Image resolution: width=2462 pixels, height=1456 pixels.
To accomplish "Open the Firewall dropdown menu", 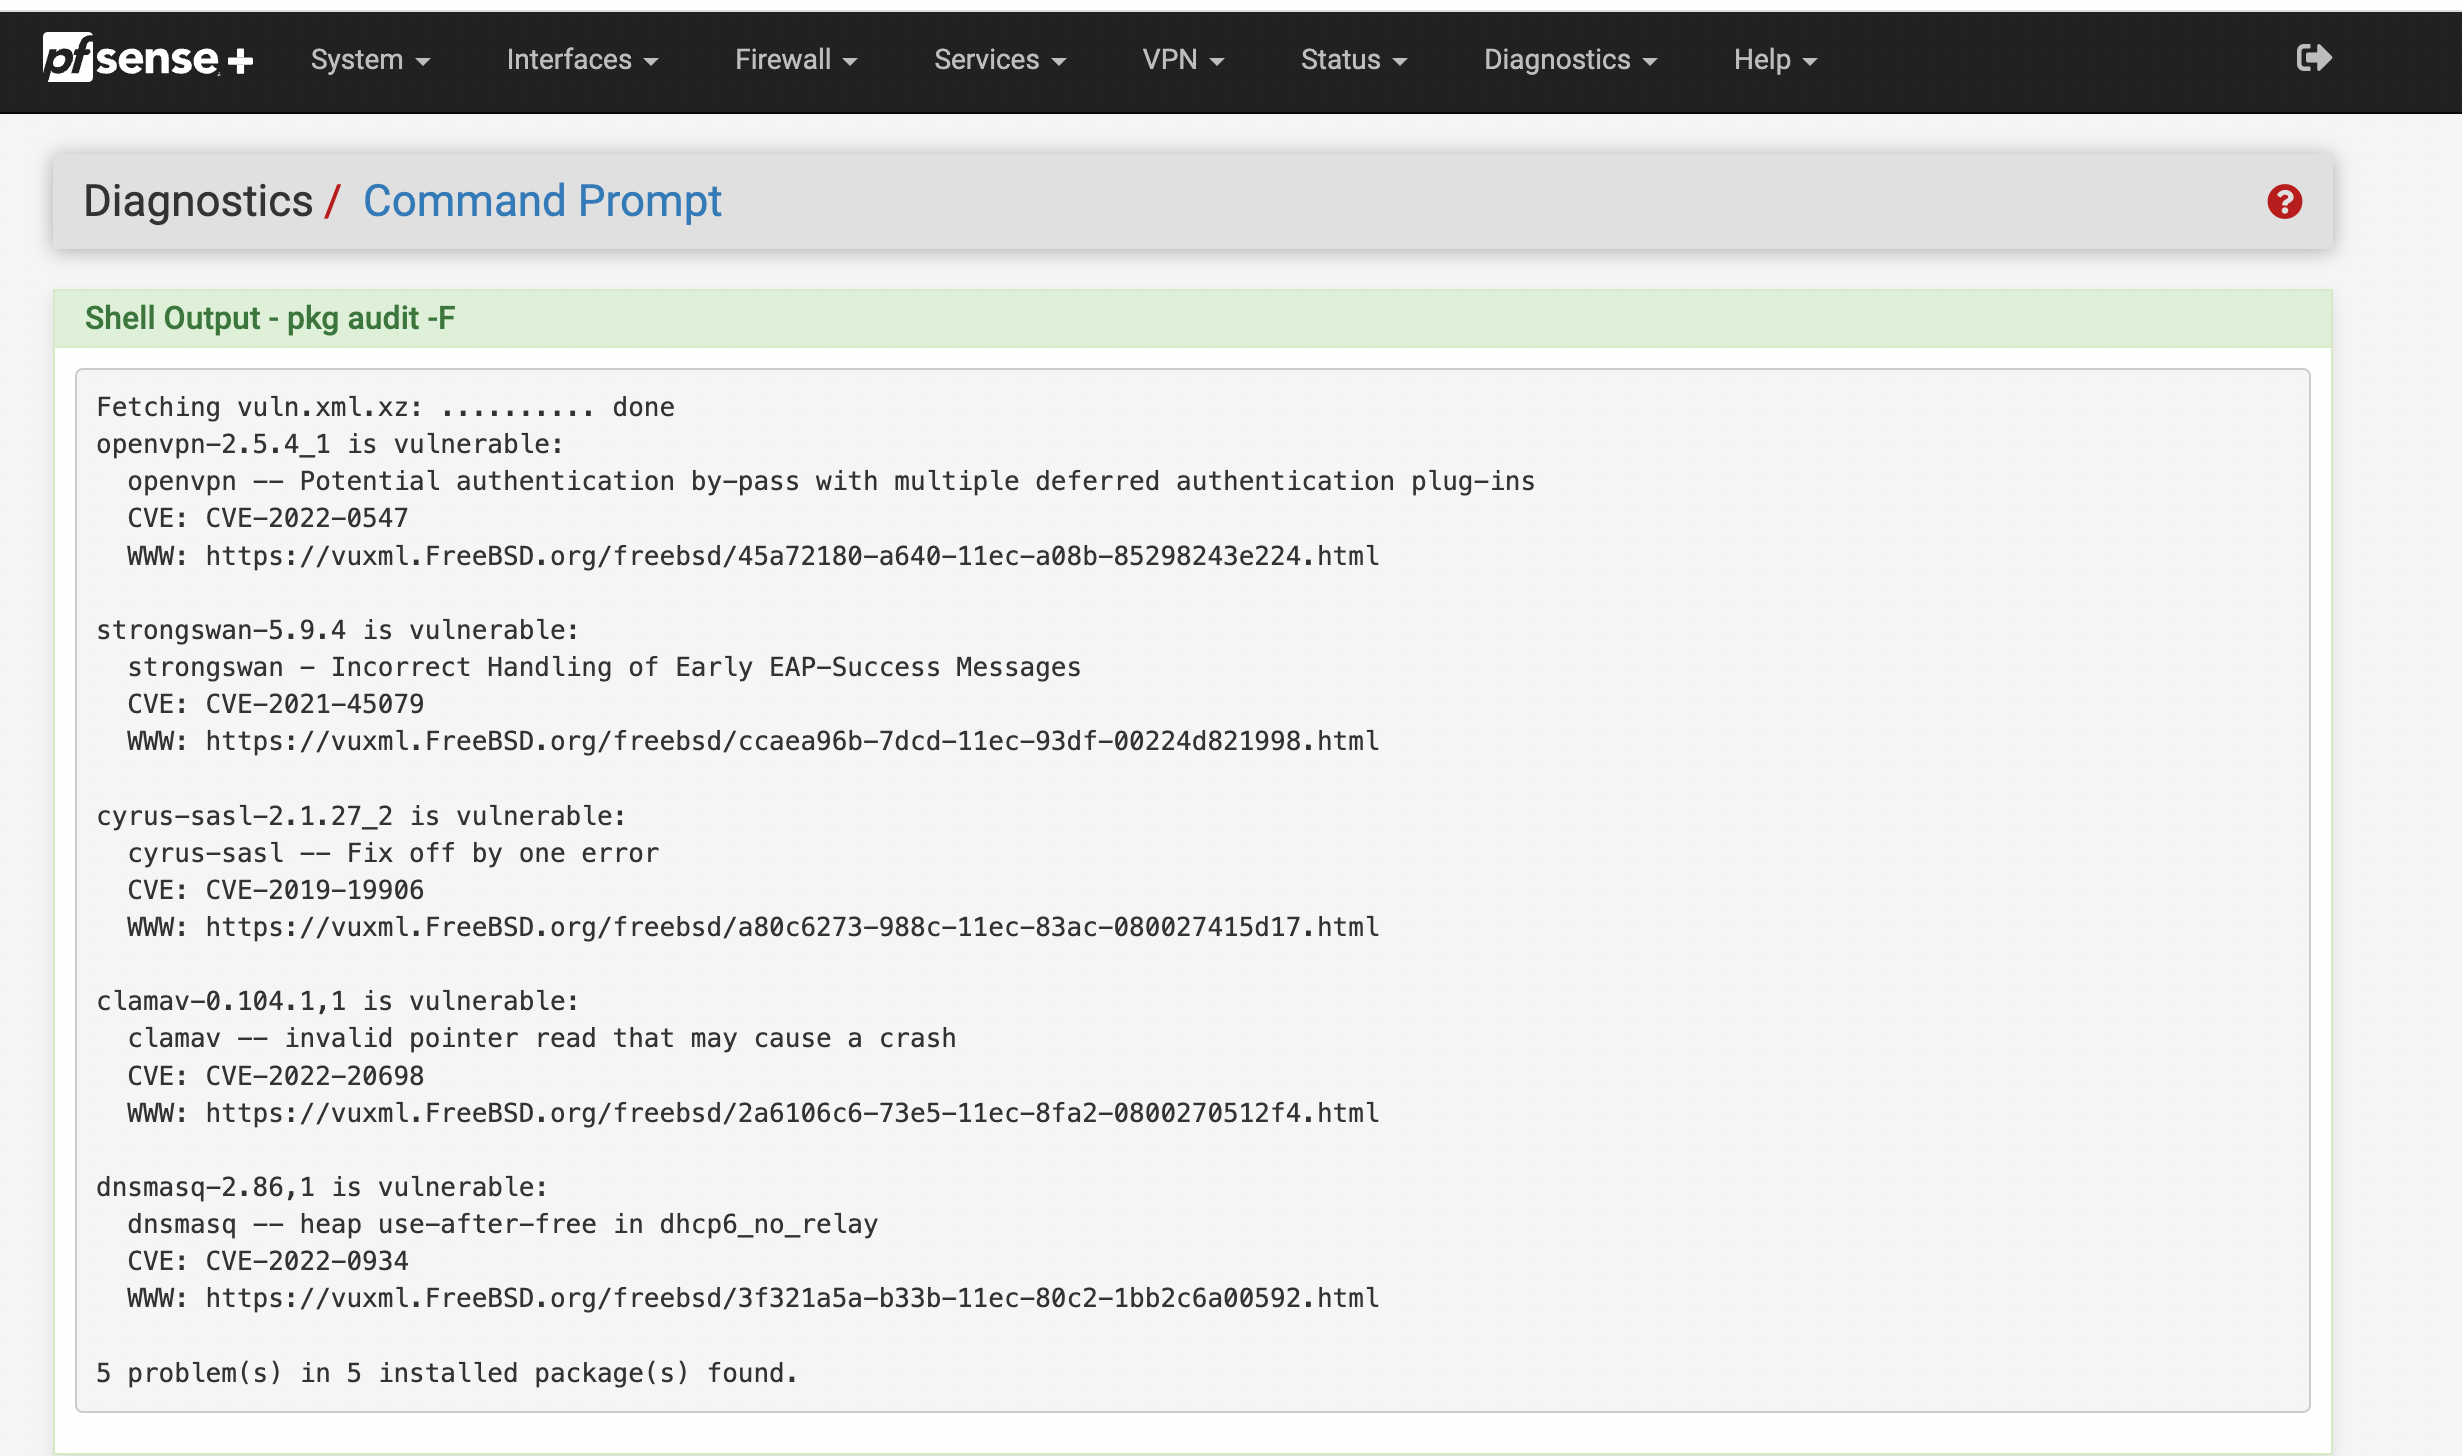I will point(795,60).
